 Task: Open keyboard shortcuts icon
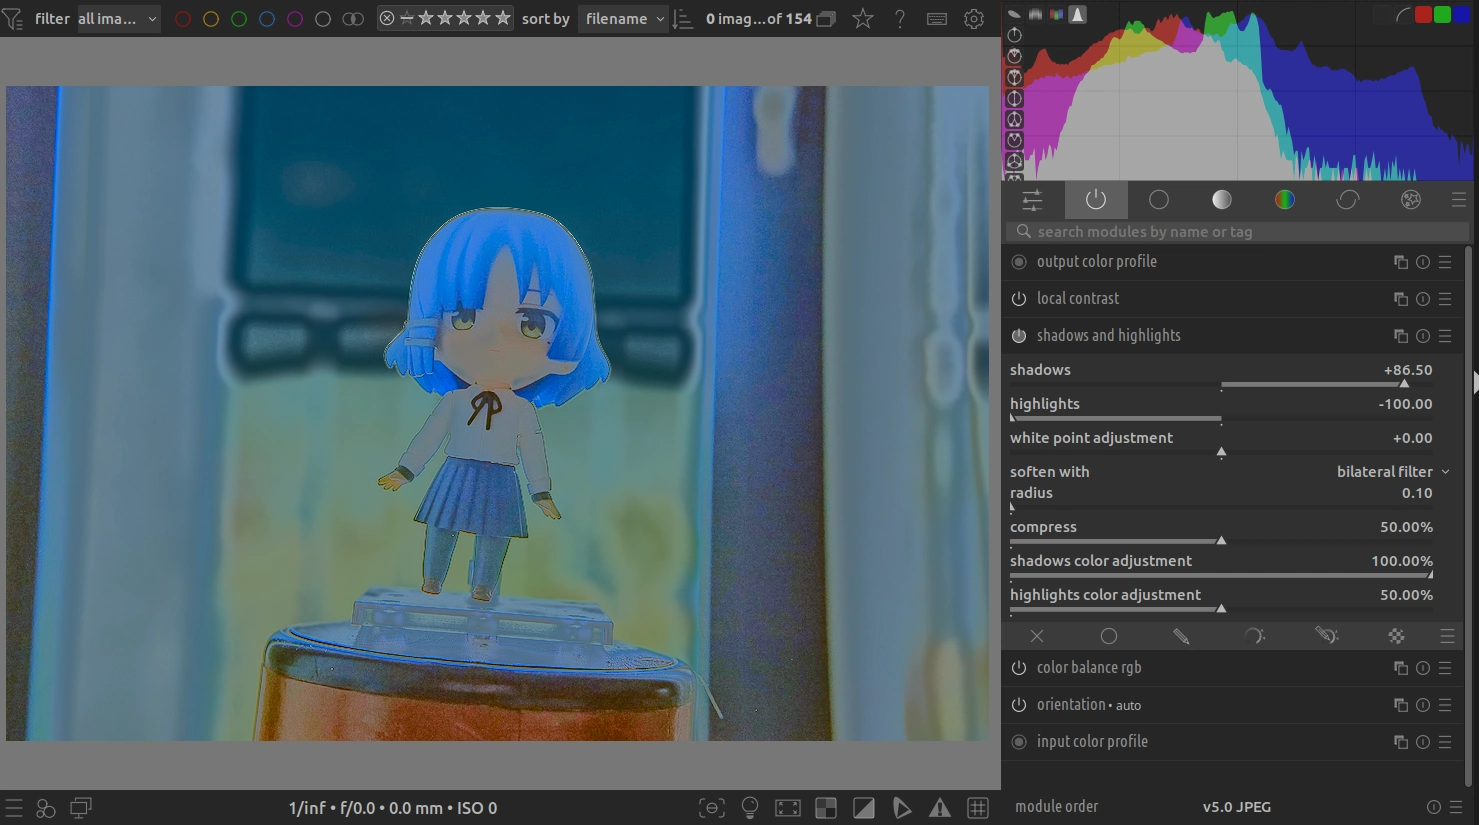[x=937, y=19]
